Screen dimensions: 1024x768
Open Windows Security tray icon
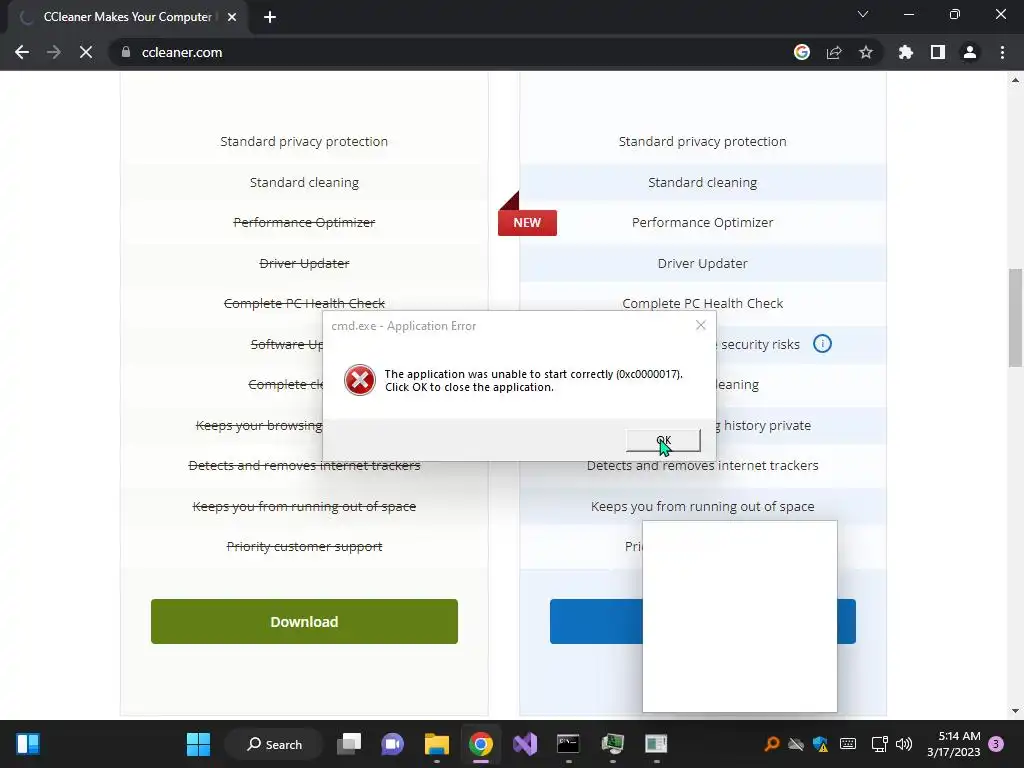coord(820,744)
